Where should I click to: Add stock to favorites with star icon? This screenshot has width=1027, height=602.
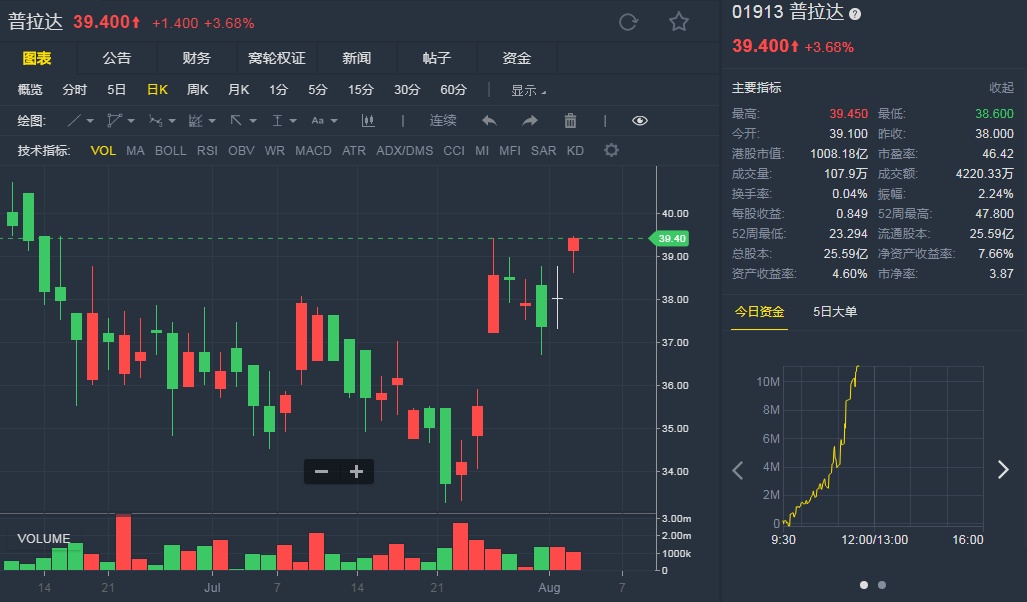tap(679, 22)
